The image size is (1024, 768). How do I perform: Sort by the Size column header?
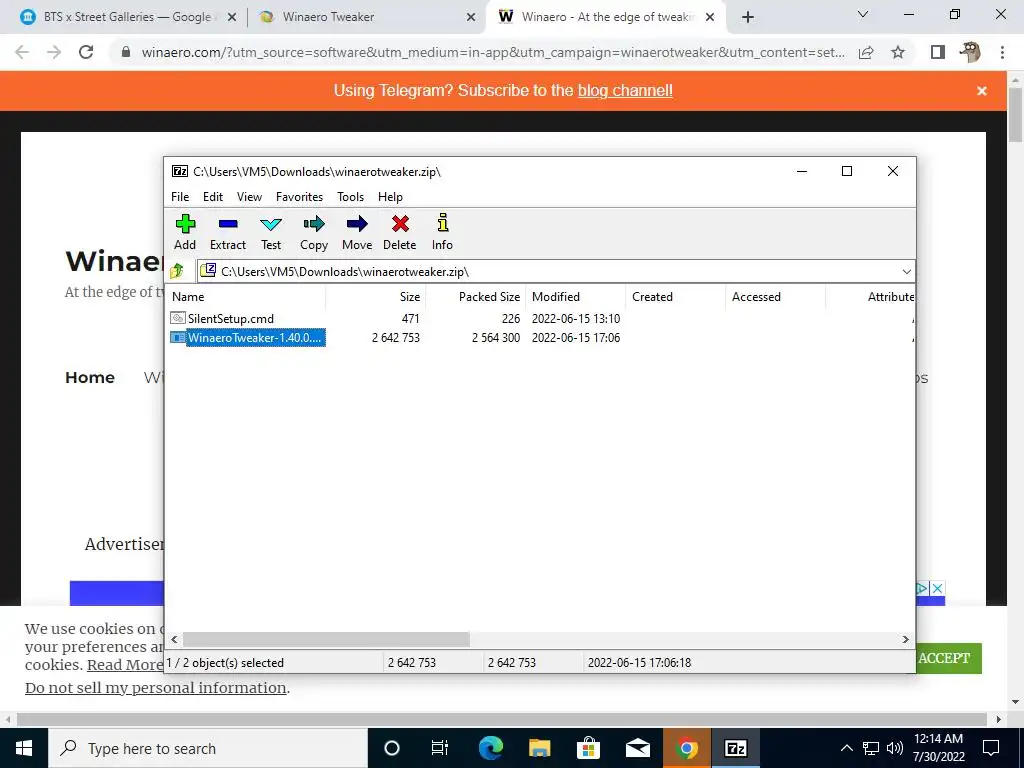(376, 296)
